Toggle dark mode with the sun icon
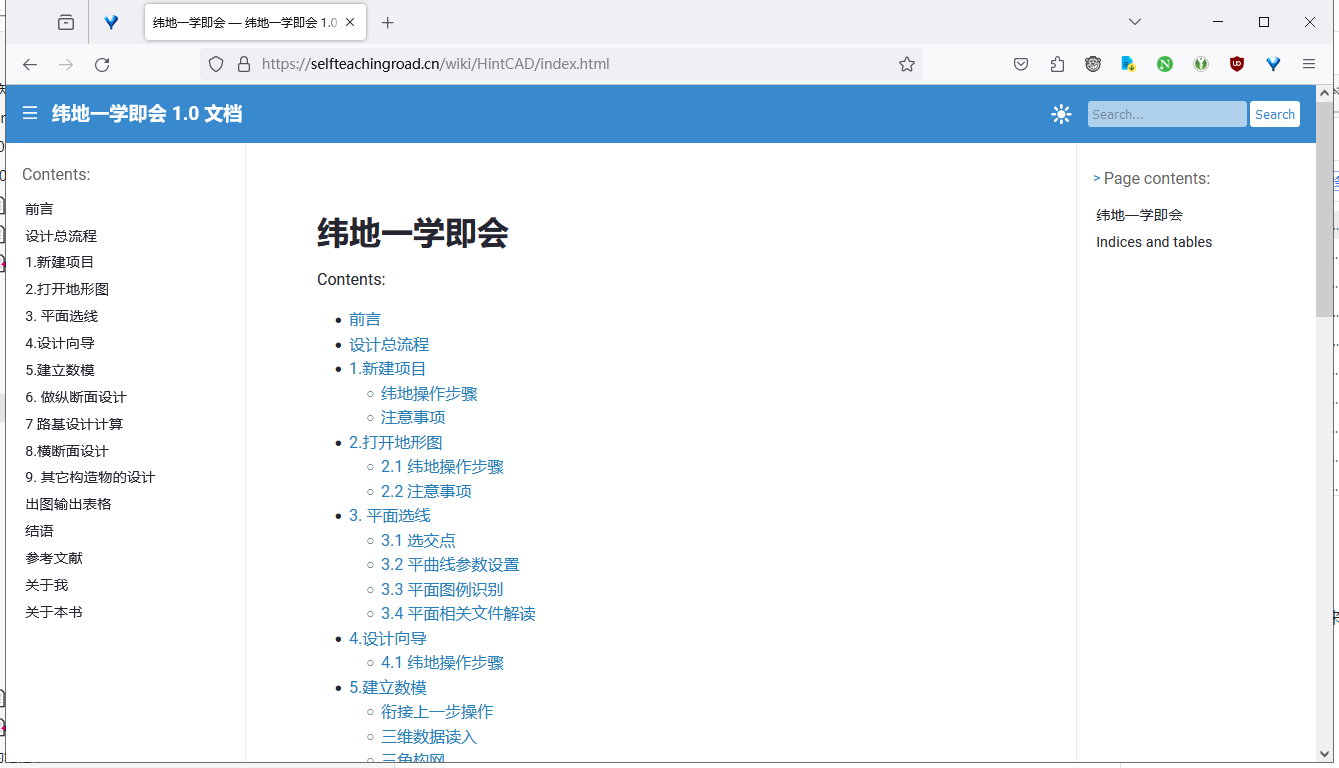 pyautogui.click(x=1060, y=113)
